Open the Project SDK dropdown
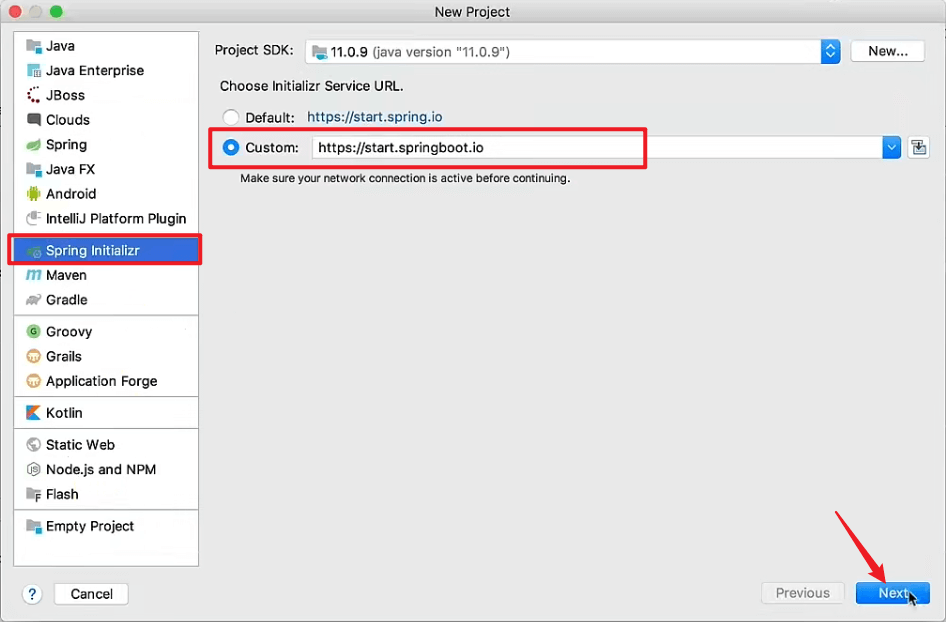The width and height of the screenshot is (946, 622). click(830, 51)
